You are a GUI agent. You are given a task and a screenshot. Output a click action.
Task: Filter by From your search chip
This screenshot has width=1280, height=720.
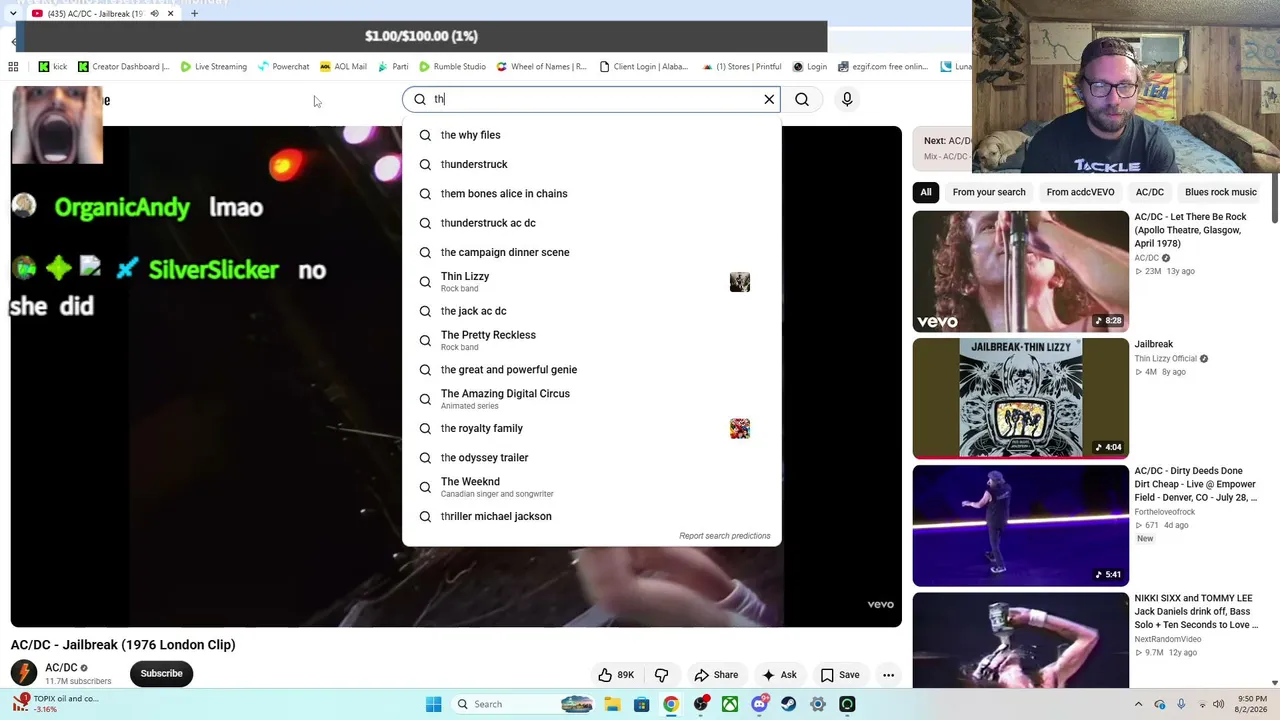989,192
